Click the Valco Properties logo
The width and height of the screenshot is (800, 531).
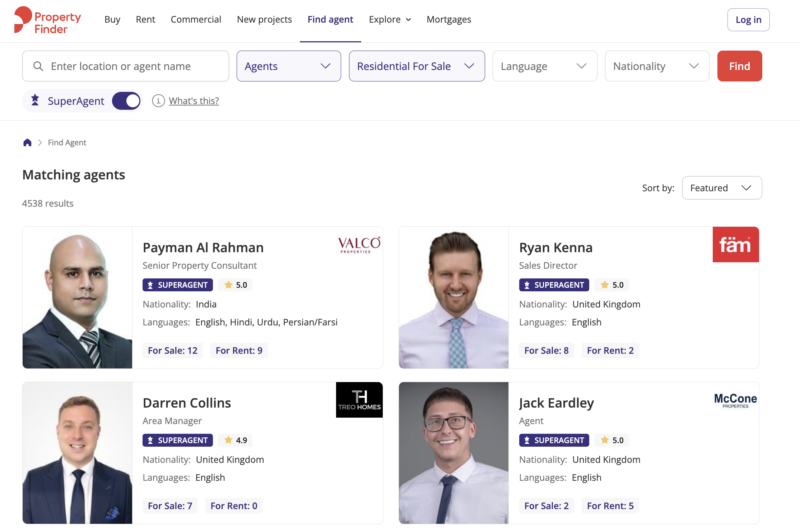coord(359,244)
